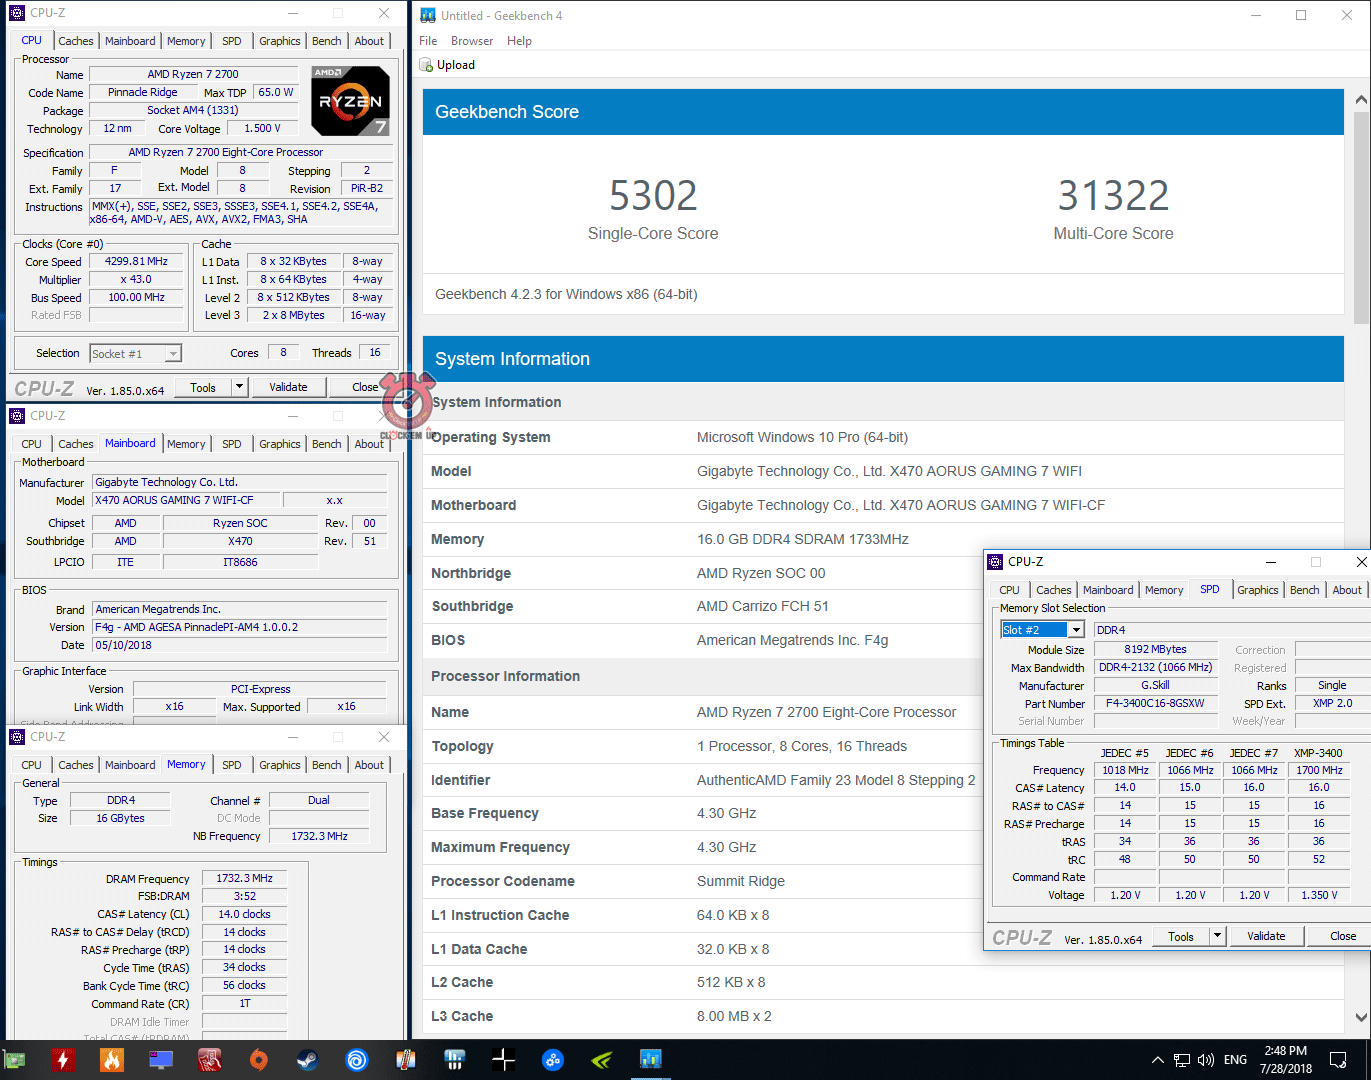Click the Geekbench vertical scrollbar down arrow
Viewport: 1371px width, 1080px height.
click(1361, 1017)
